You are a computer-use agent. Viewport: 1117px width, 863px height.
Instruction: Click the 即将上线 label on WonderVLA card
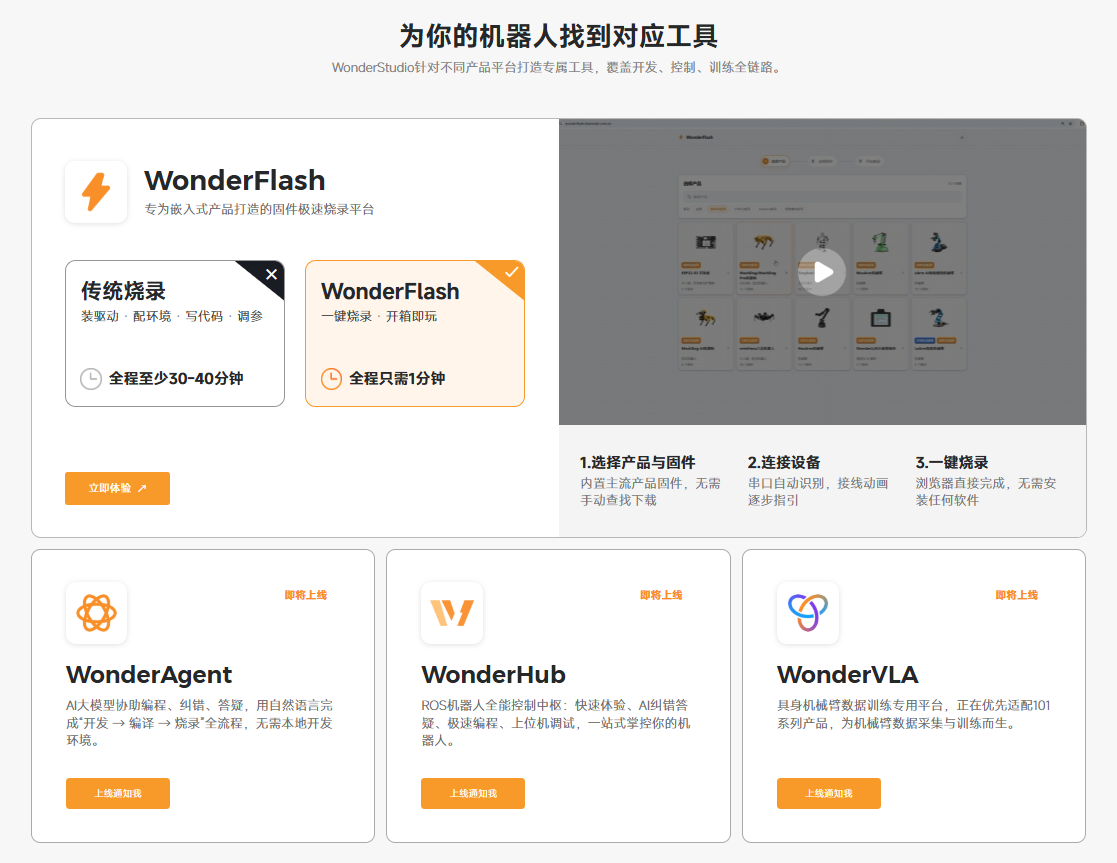click(x=1017, y=595)
